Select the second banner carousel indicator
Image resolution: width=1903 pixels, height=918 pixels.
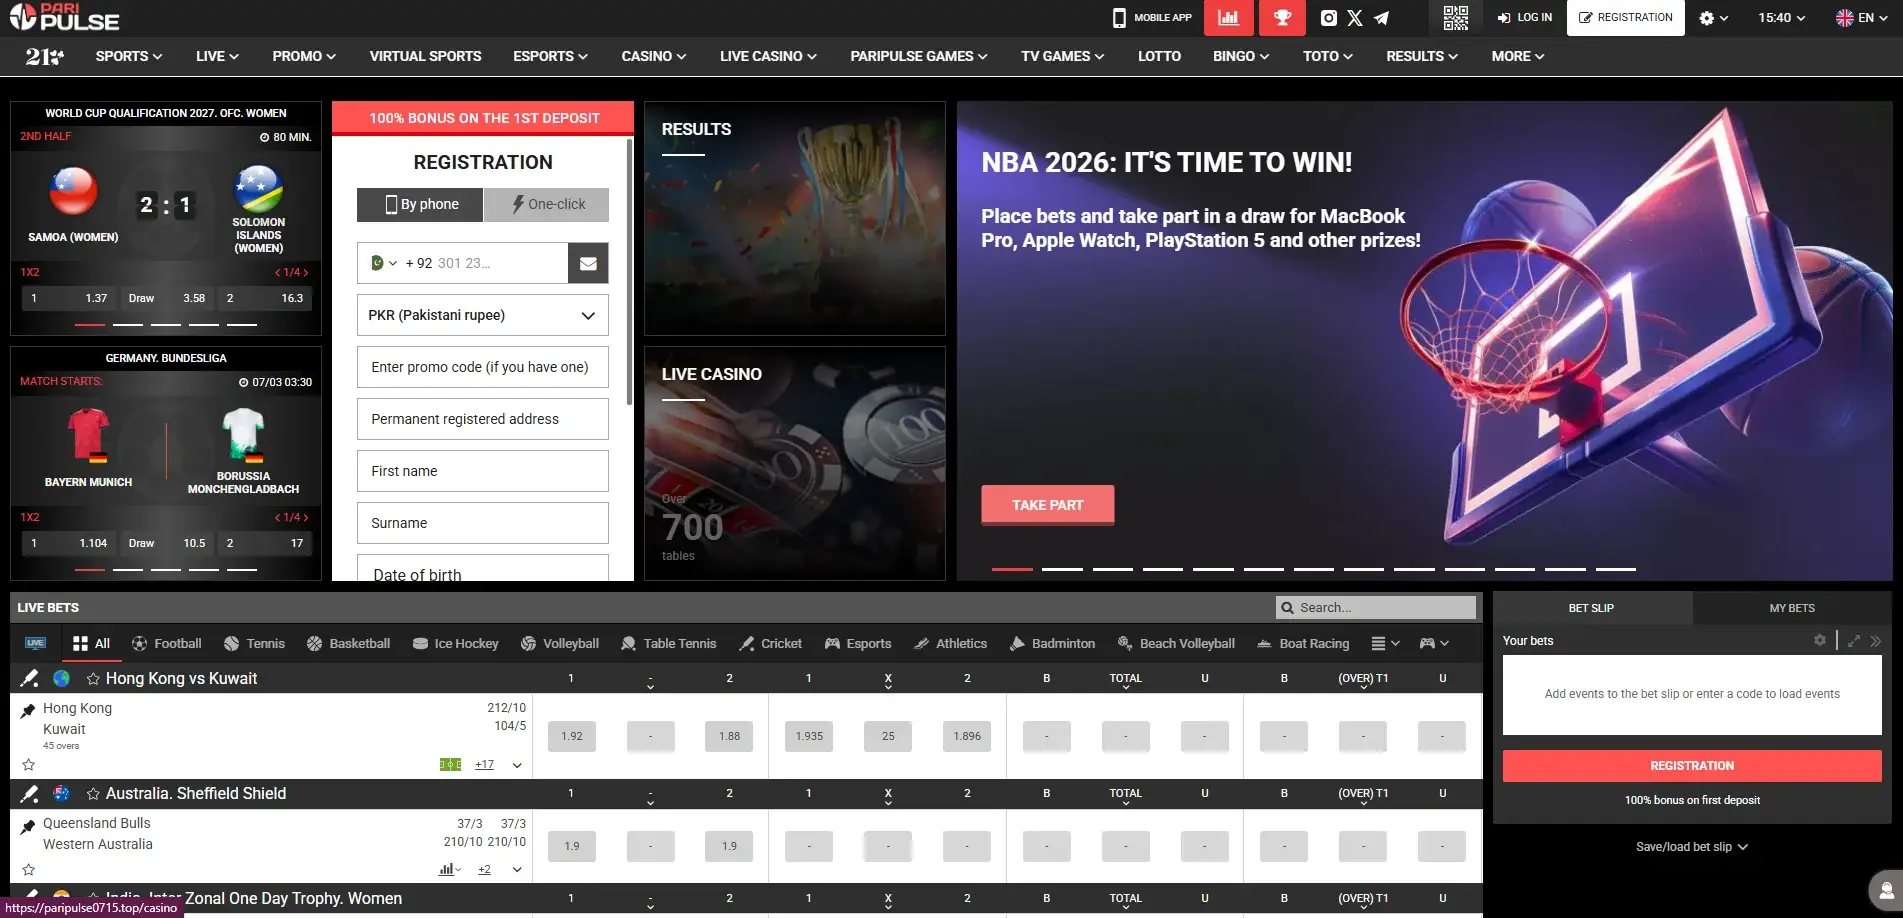(x=1062, y=569)
